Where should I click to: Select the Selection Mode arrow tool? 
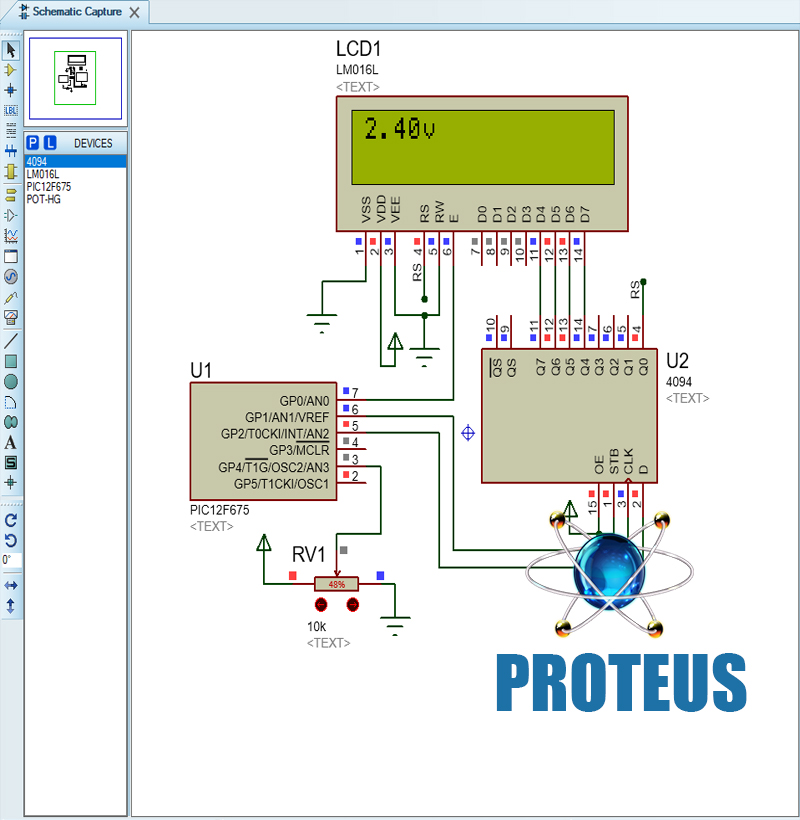coord(11,50)
